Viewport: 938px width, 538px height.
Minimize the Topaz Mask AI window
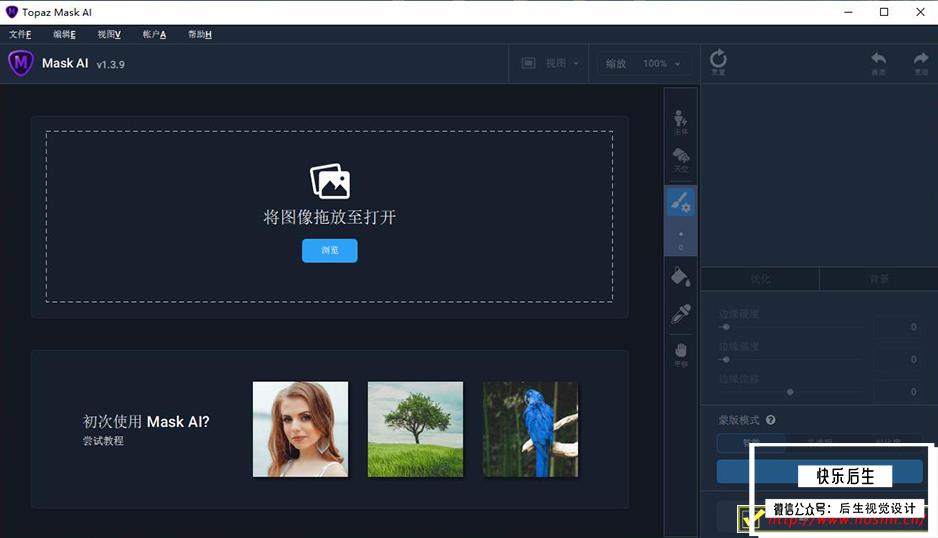click(x=848, y=12)
